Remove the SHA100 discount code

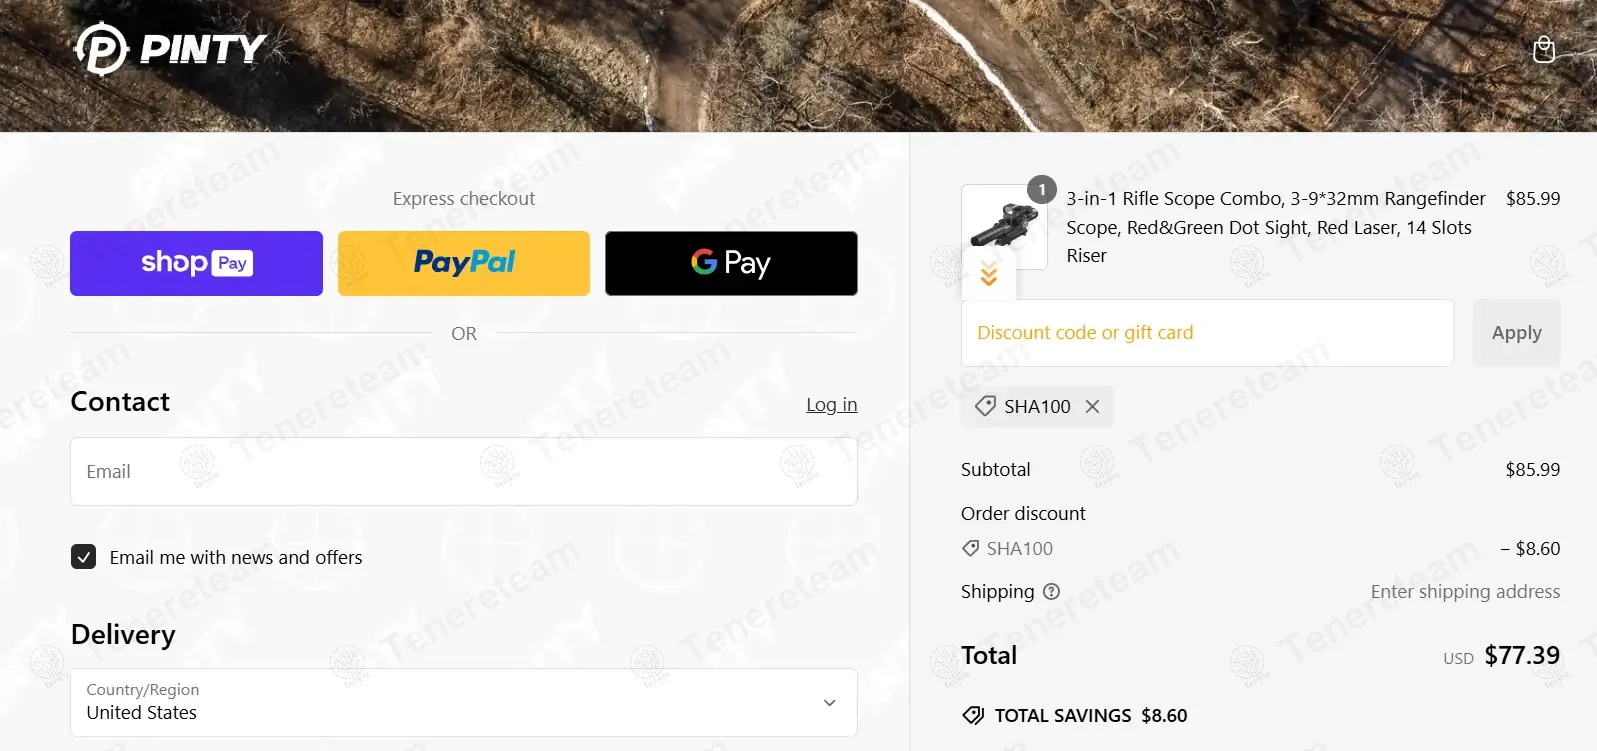1092,406
